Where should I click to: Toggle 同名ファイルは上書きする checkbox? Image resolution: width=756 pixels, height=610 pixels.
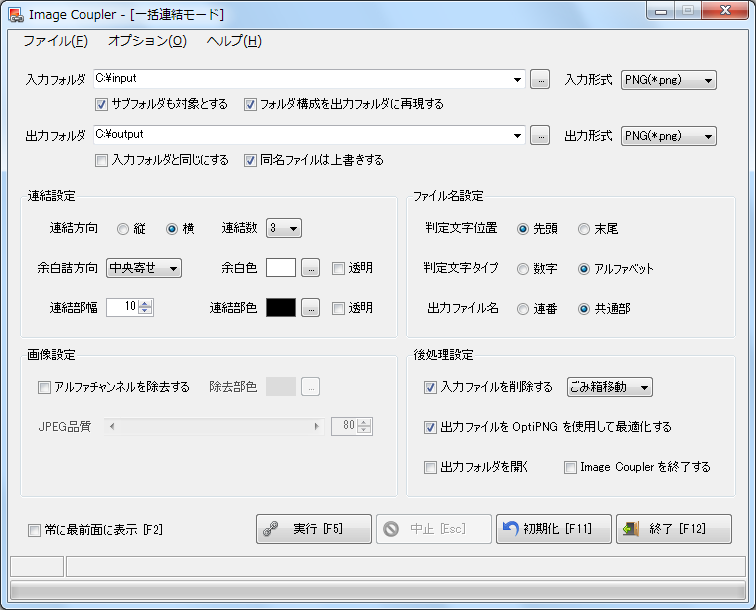point(251,160)
